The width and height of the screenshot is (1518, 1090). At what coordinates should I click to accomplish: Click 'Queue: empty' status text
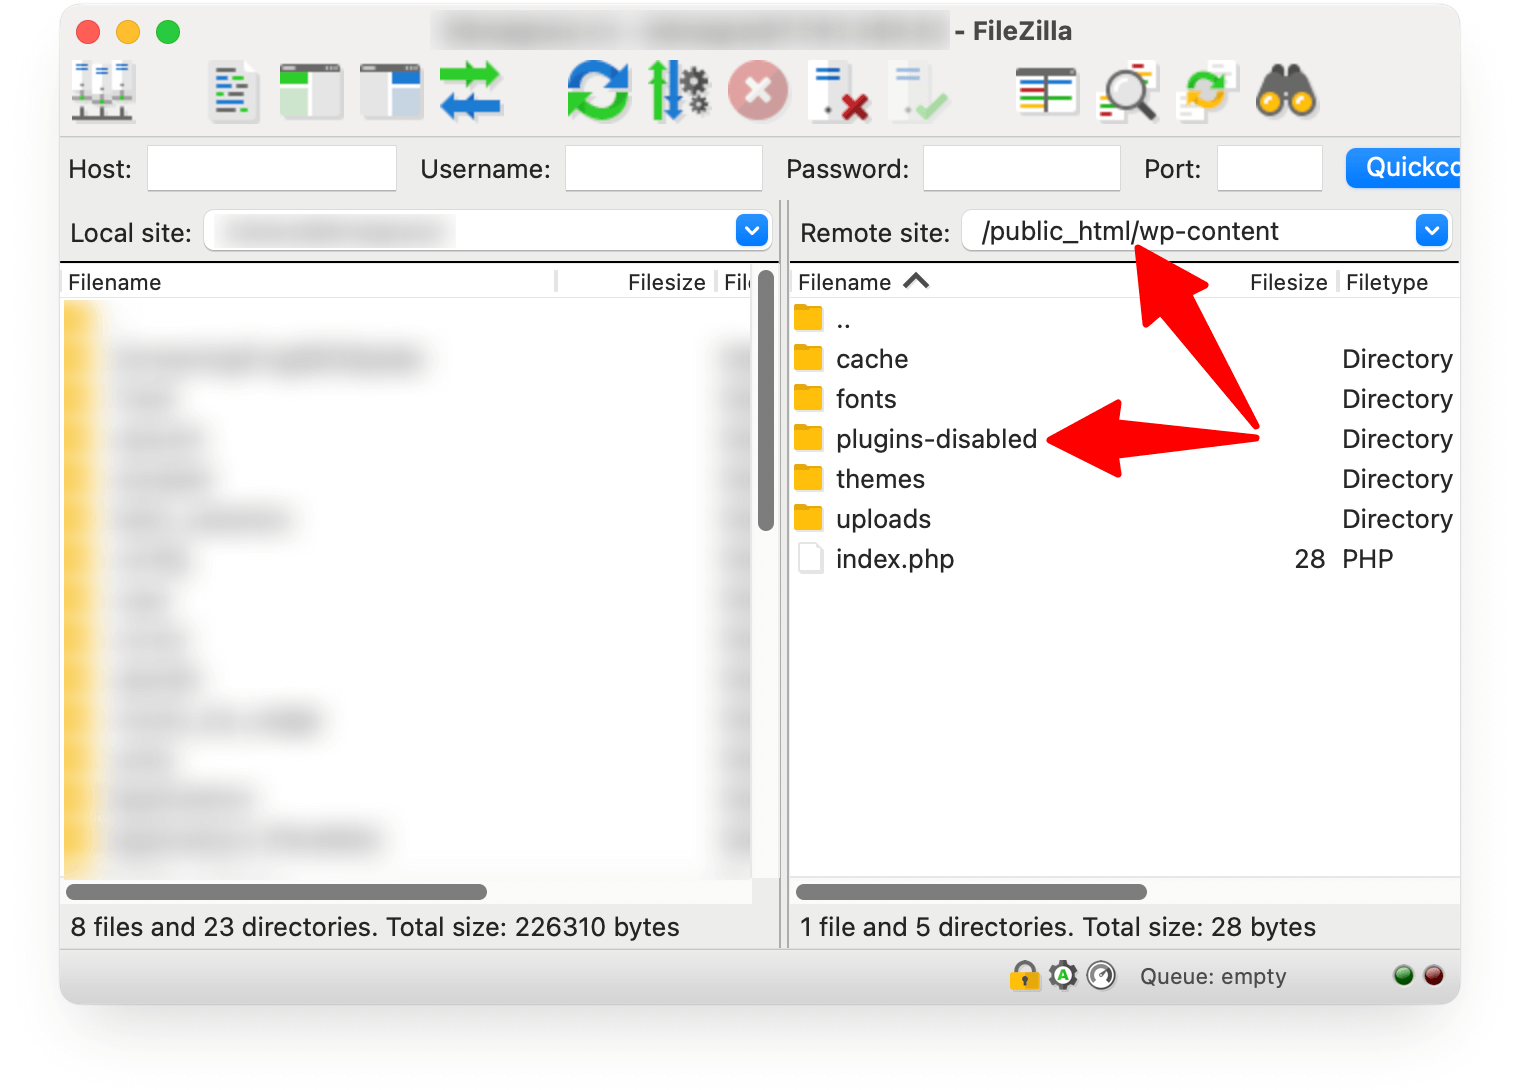[1213, 976]
